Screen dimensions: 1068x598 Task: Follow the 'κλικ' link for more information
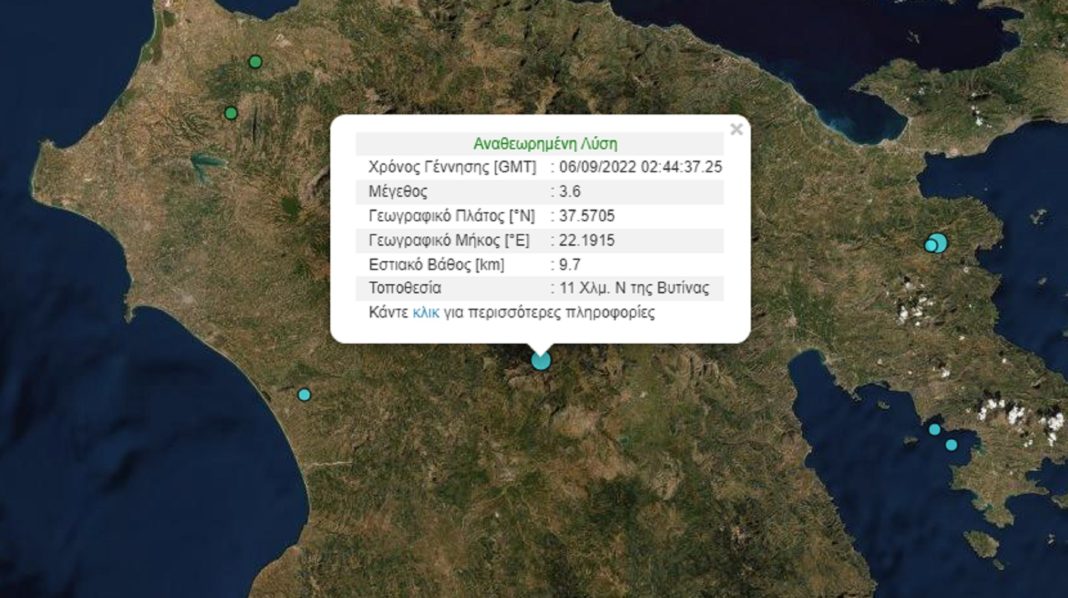pyautogui.click(x=426, y=313)
